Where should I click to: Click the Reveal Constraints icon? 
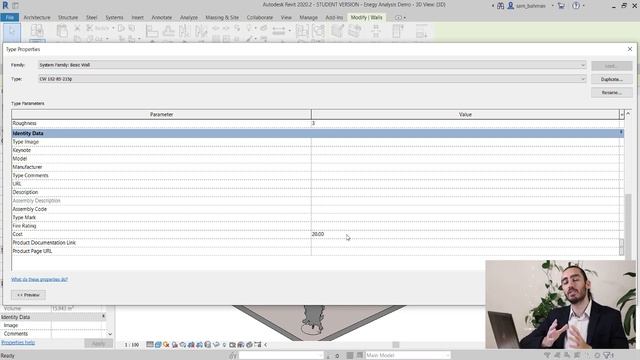click(x=257, y=344)
